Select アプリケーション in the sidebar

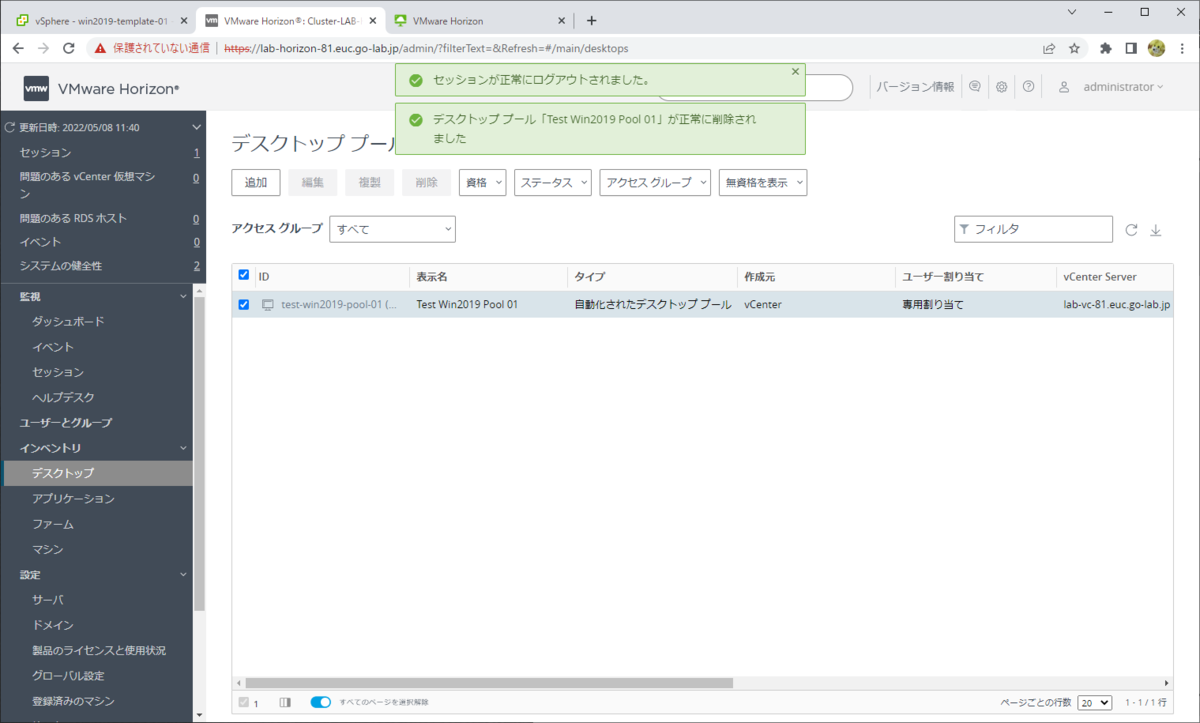coord(73,498)
